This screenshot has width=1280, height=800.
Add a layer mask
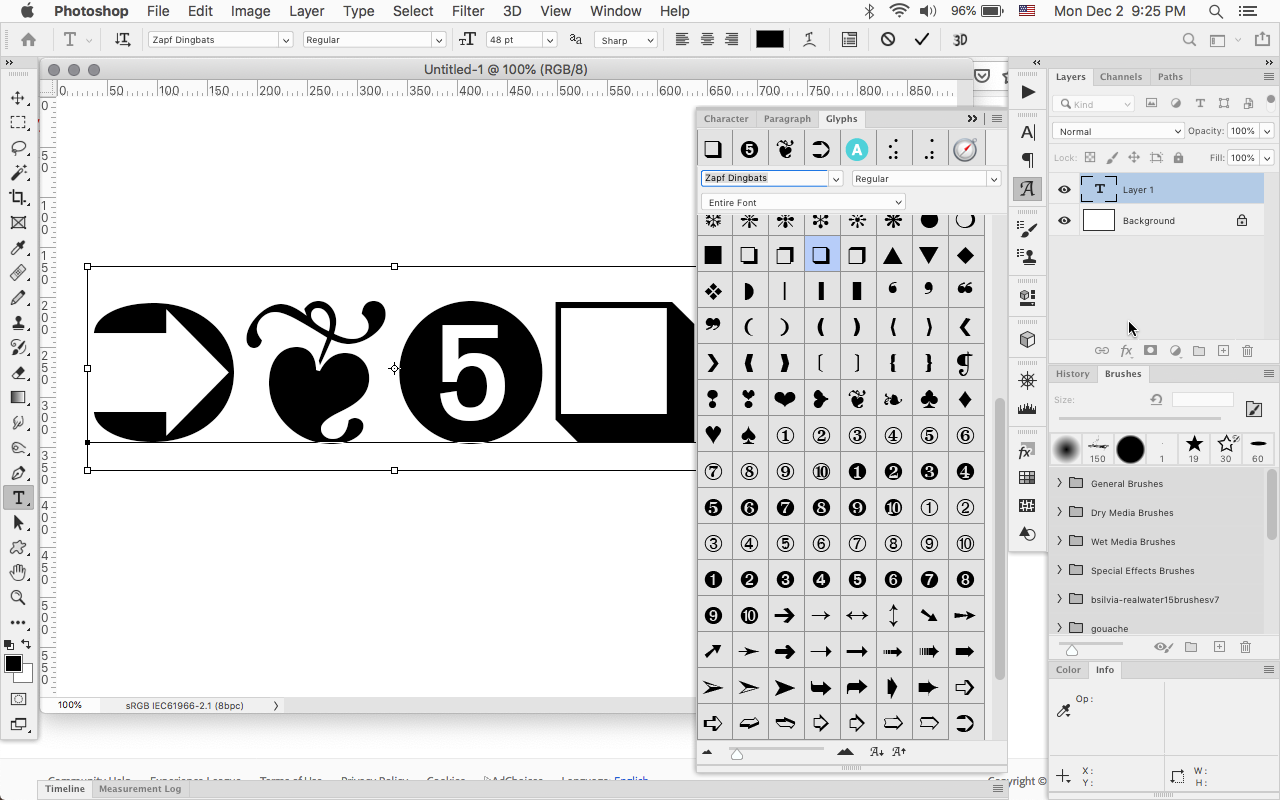pos(1150,351)
